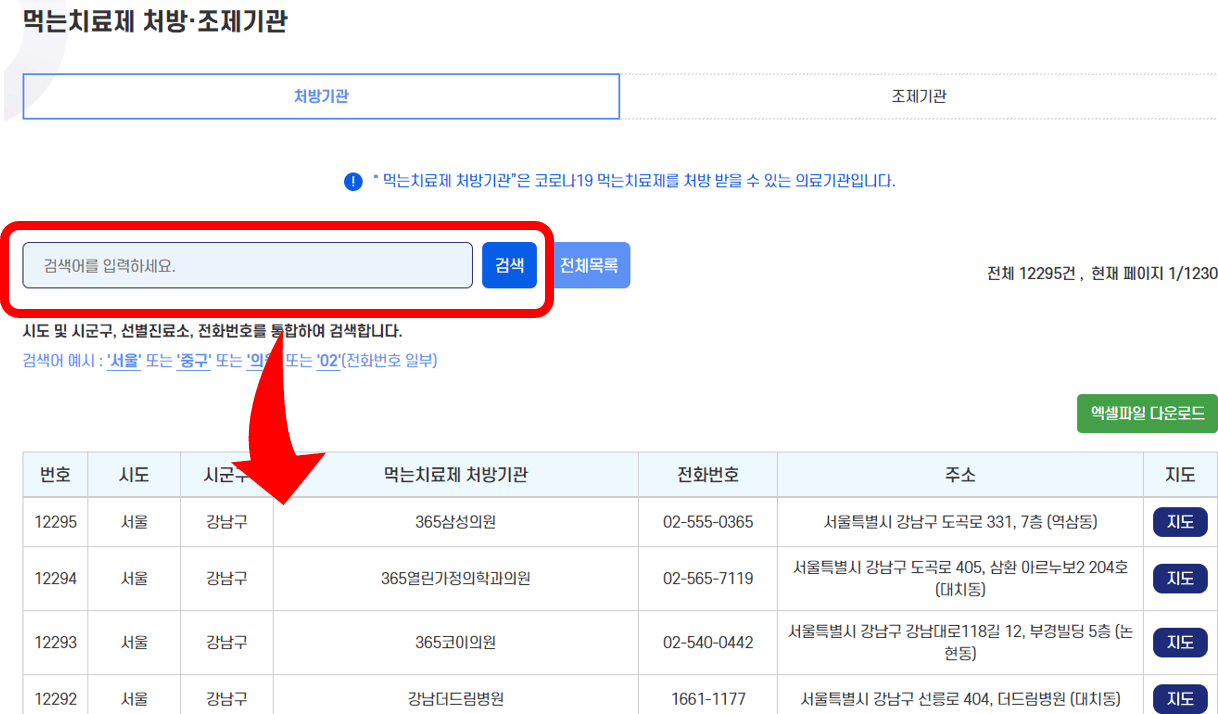Click the '의원' example search link
The height and width of the screenshot is (714, 1218).
259,362
